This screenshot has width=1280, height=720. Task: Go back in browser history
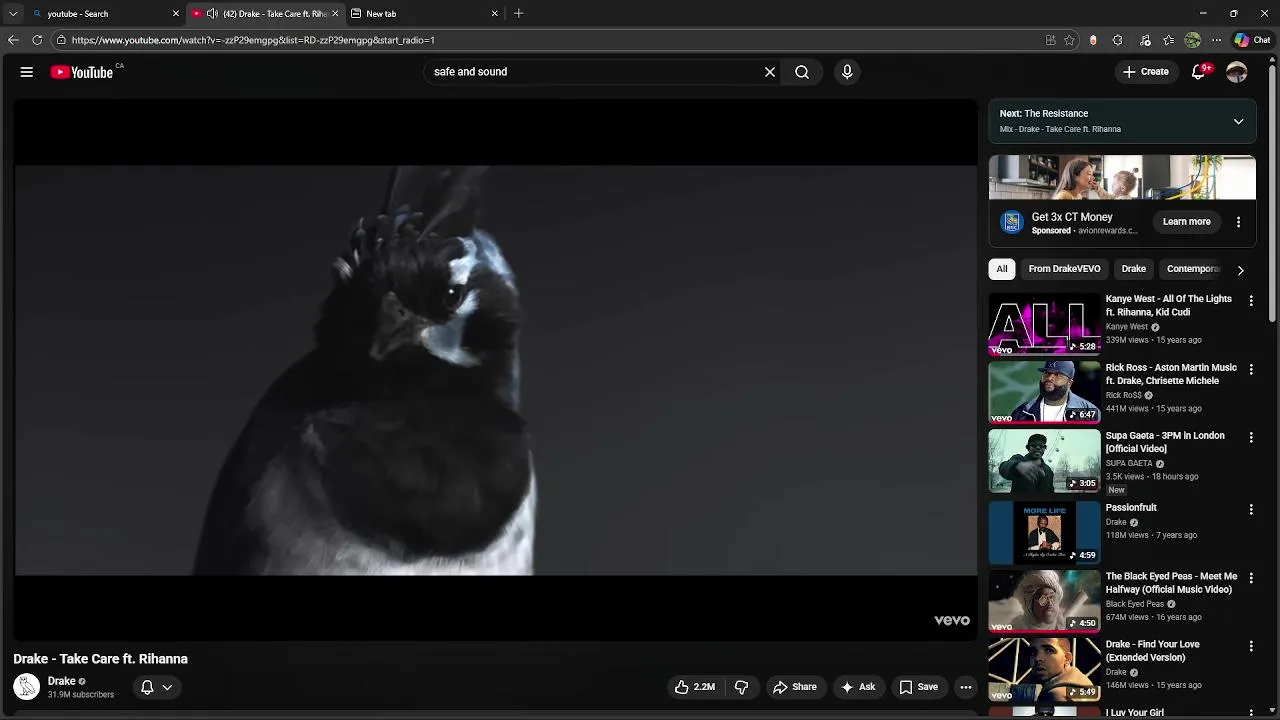[x=13, y=40]
